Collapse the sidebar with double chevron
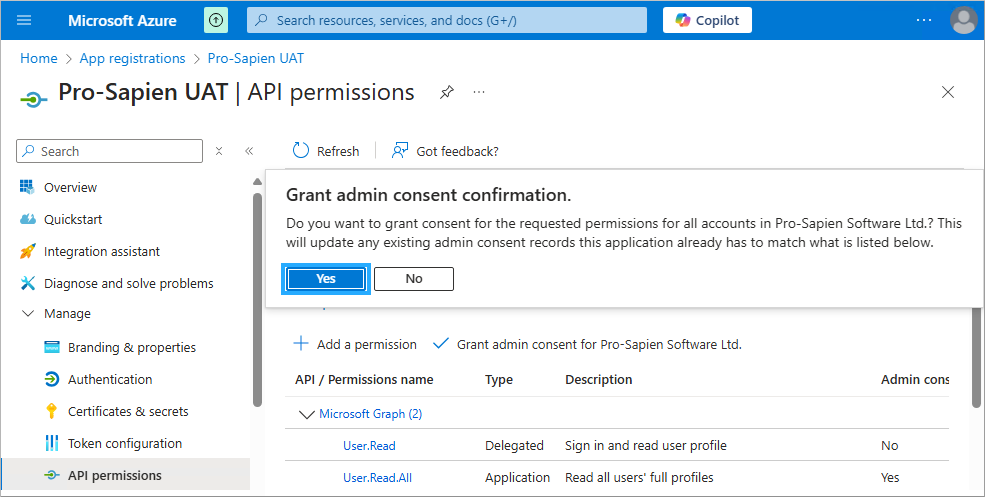Image resolution: width=985 pixels, height=497 pixels. pyautogui.click(x=249, y=151)
